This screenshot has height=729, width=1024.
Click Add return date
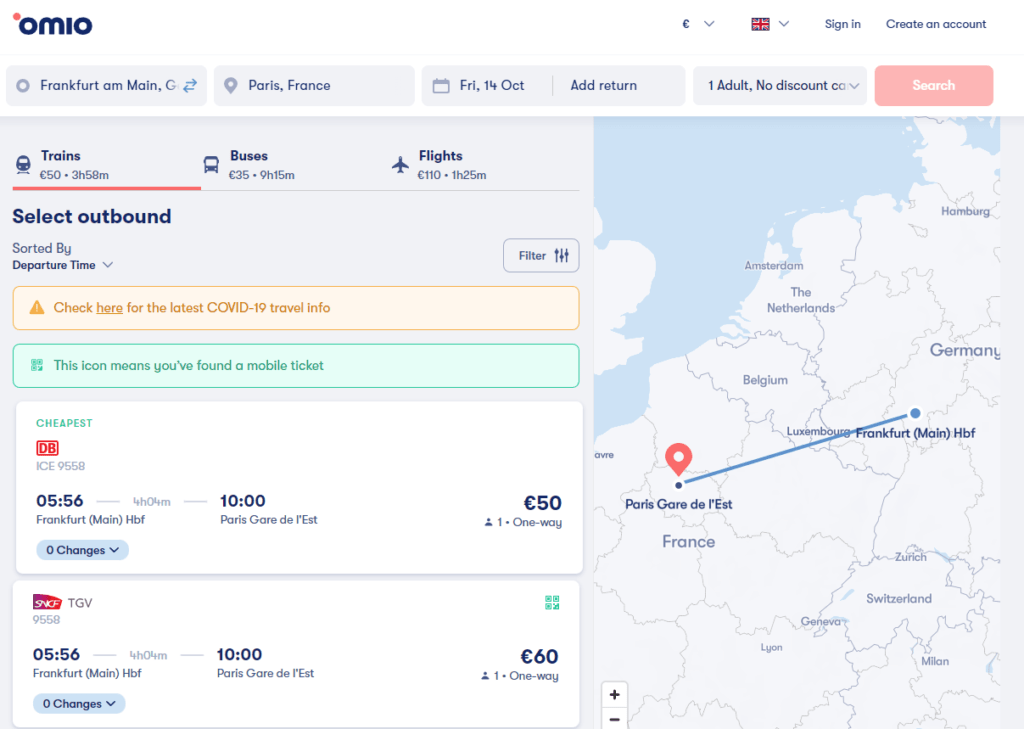coord(603,86)
